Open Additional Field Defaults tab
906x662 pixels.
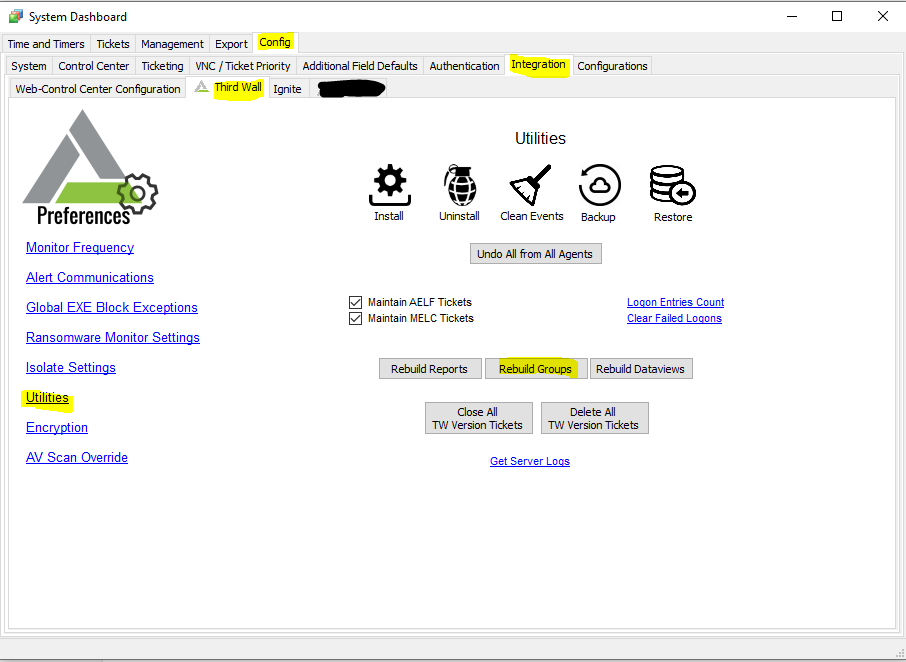tap(360, 66)
